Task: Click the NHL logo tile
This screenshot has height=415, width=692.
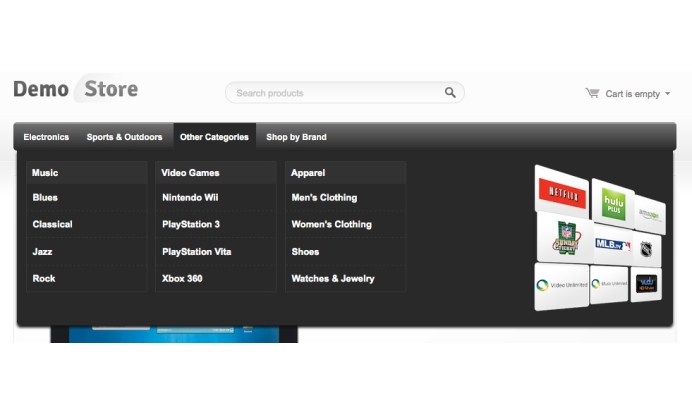Action: tap(647, 249)
